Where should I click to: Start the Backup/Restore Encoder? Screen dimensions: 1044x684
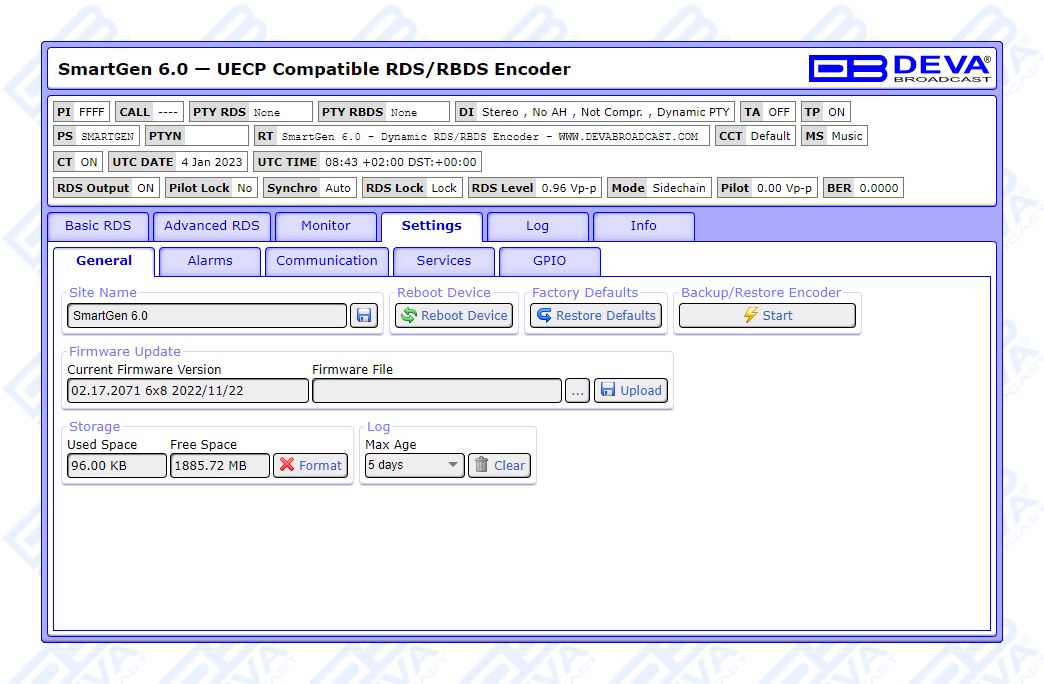coord(767,316)
